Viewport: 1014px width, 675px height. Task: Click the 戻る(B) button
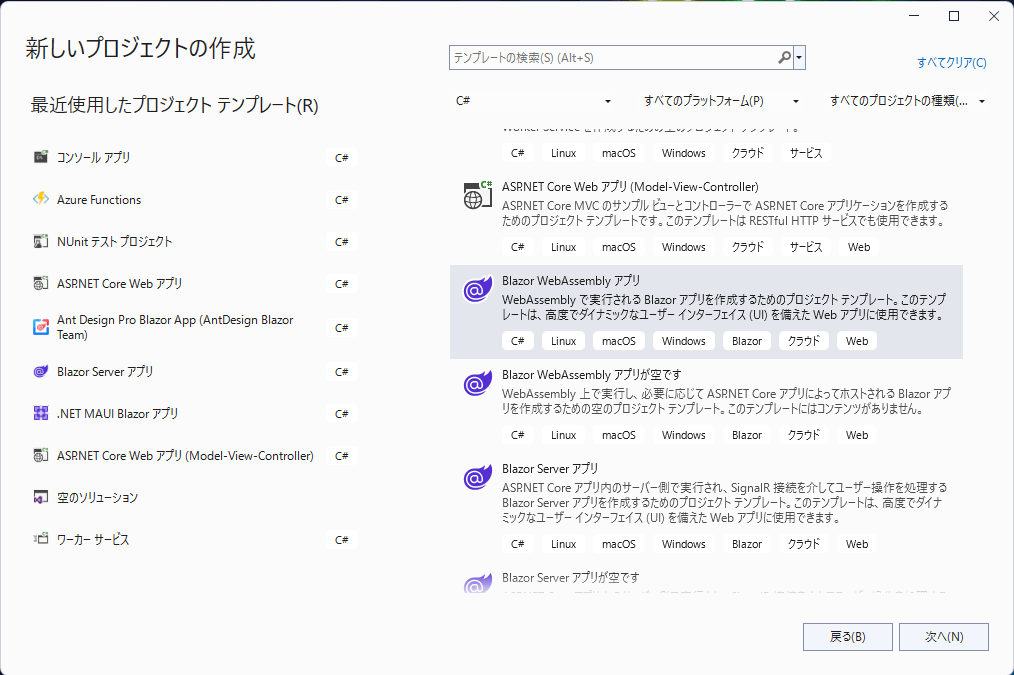pos(848,637)
